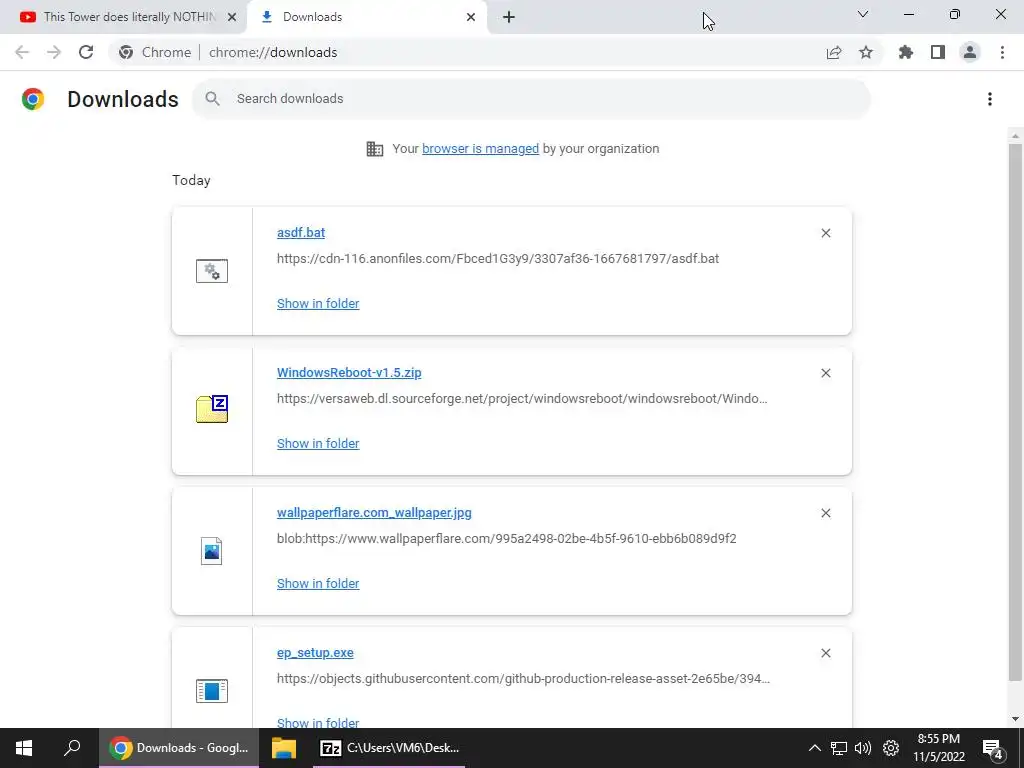Screen dimensions: 1024x768
Task: Select the Chrome Downloads taskbar button
Action: tap(179, 748)
